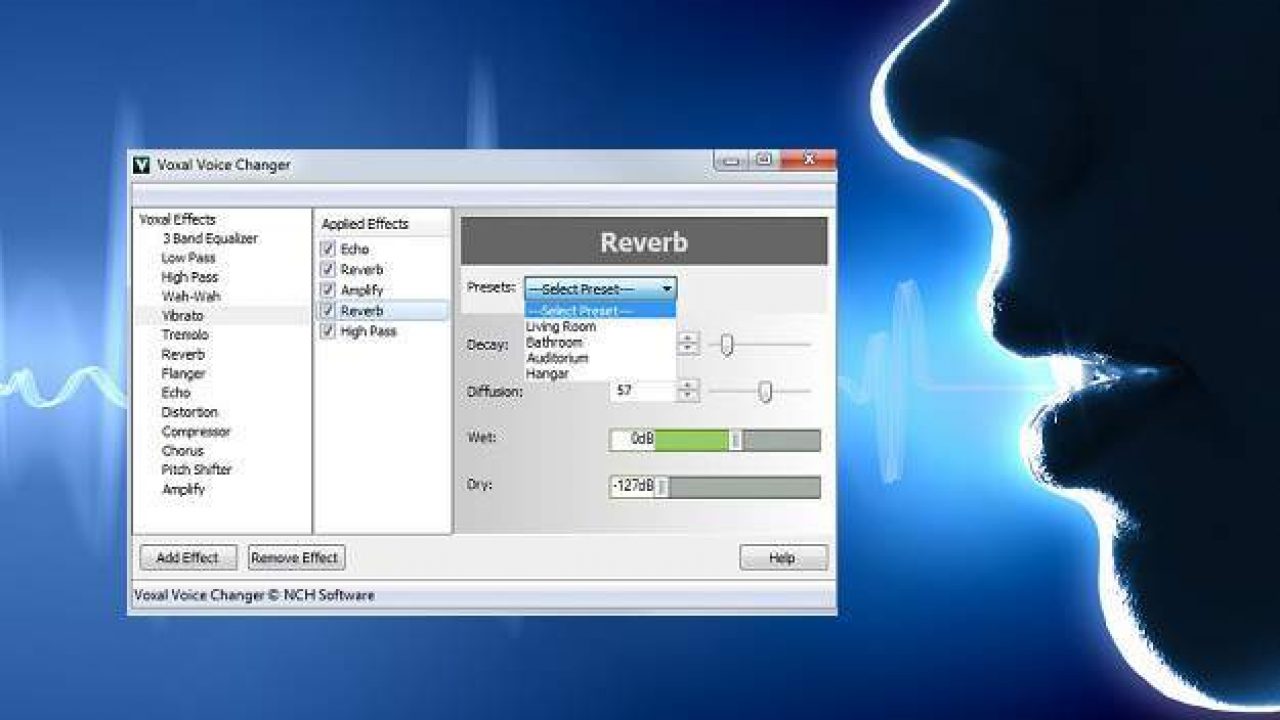This screenshot has width=1280, height=720.
Task: Click the Remove Effect button
Action: (296, 558)
